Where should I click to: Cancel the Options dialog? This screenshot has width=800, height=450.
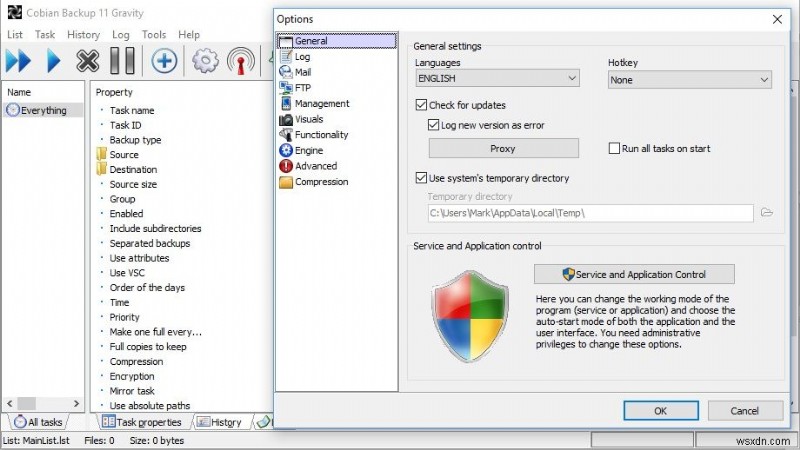point(745,411)
